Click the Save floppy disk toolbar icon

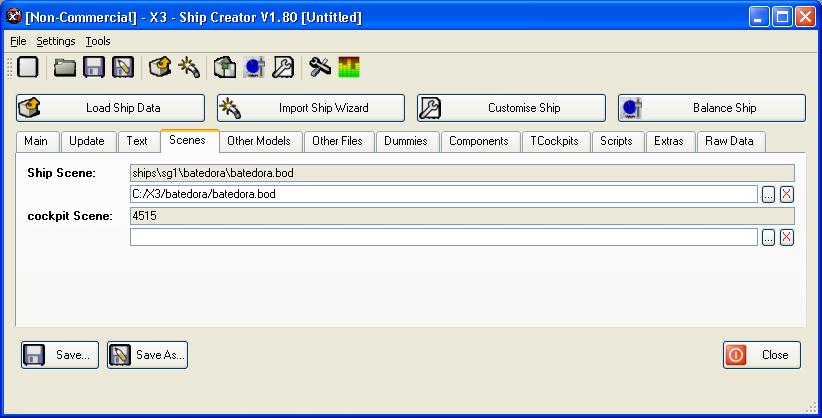[94, 68]
